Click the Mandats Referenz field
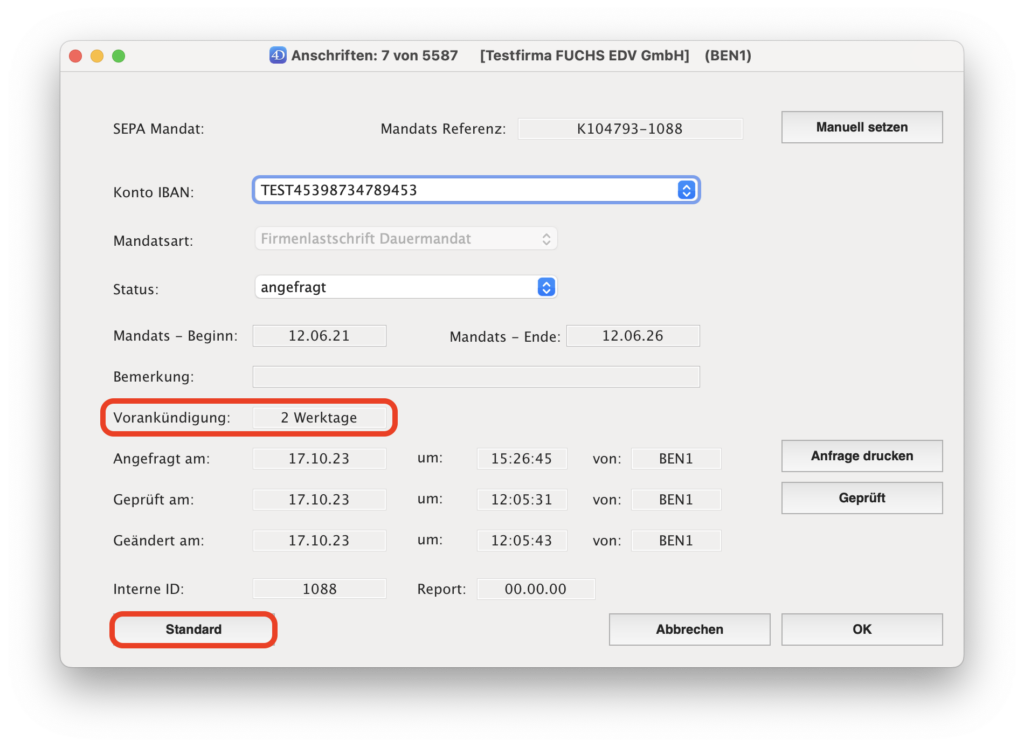1024x747 pixels. tap(629, 129)
